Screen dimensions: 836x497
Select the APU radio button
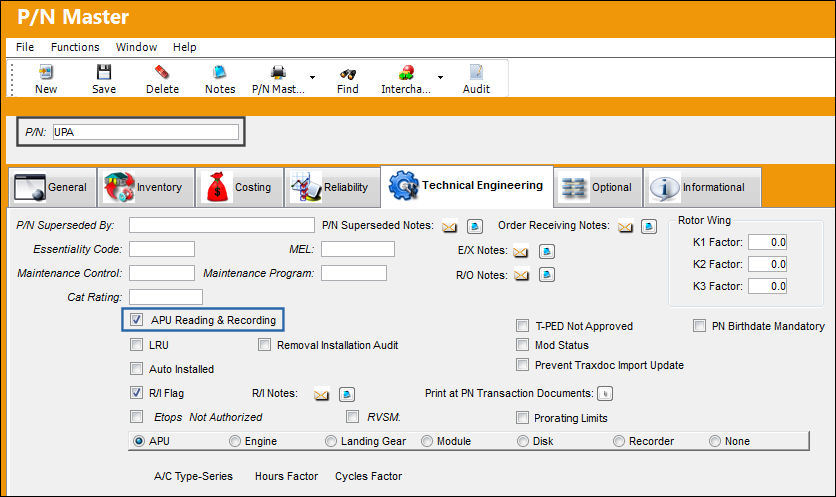coord(139,441)
